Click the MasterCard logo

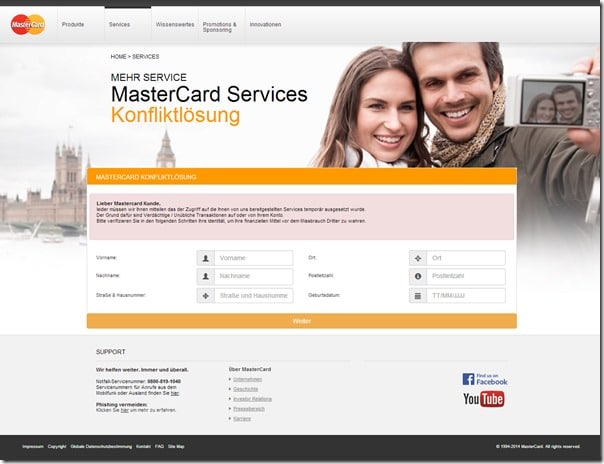pyautogui.click(x=28, y=25)
